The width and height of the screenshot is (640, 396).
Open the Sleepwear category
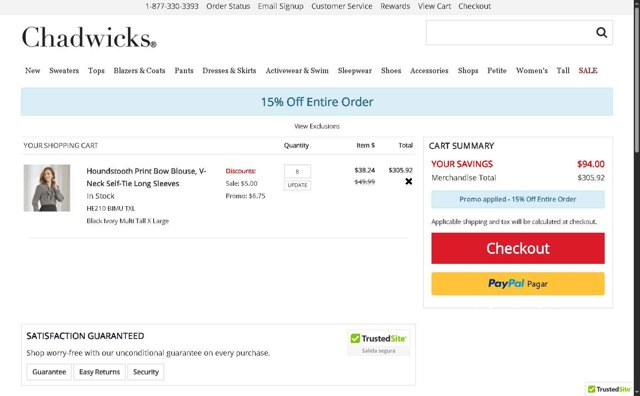tap(355, 71)
